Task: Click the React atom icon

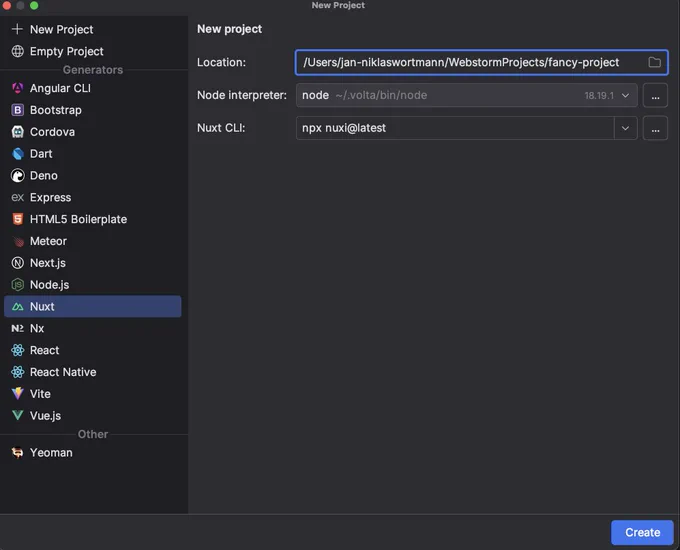Action: (17, 350)
